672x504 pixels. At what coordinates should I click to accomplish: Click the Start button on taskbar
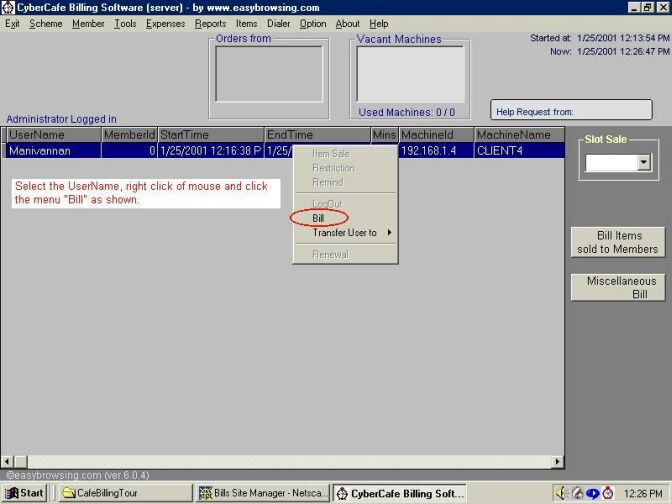click(x=24, y=493)
